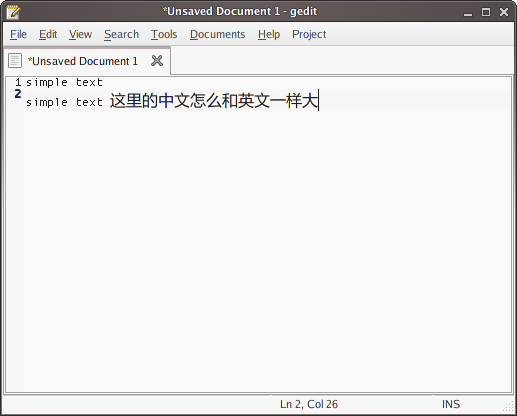Maximize the gedit window
This screenshot has width=517, height=416.
click(x=486, y=12)
